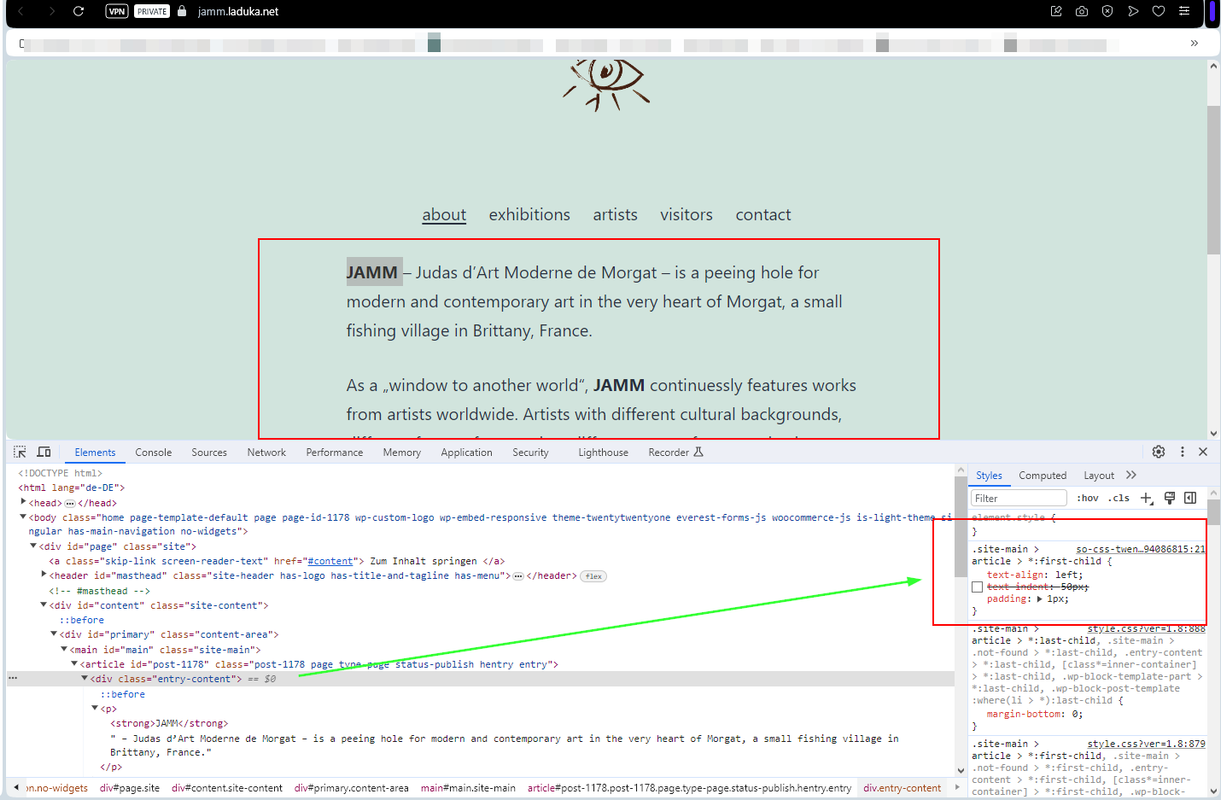Collapse the div id="page" node
Screen dimensions: 1221x800
[x=33, y=547]
